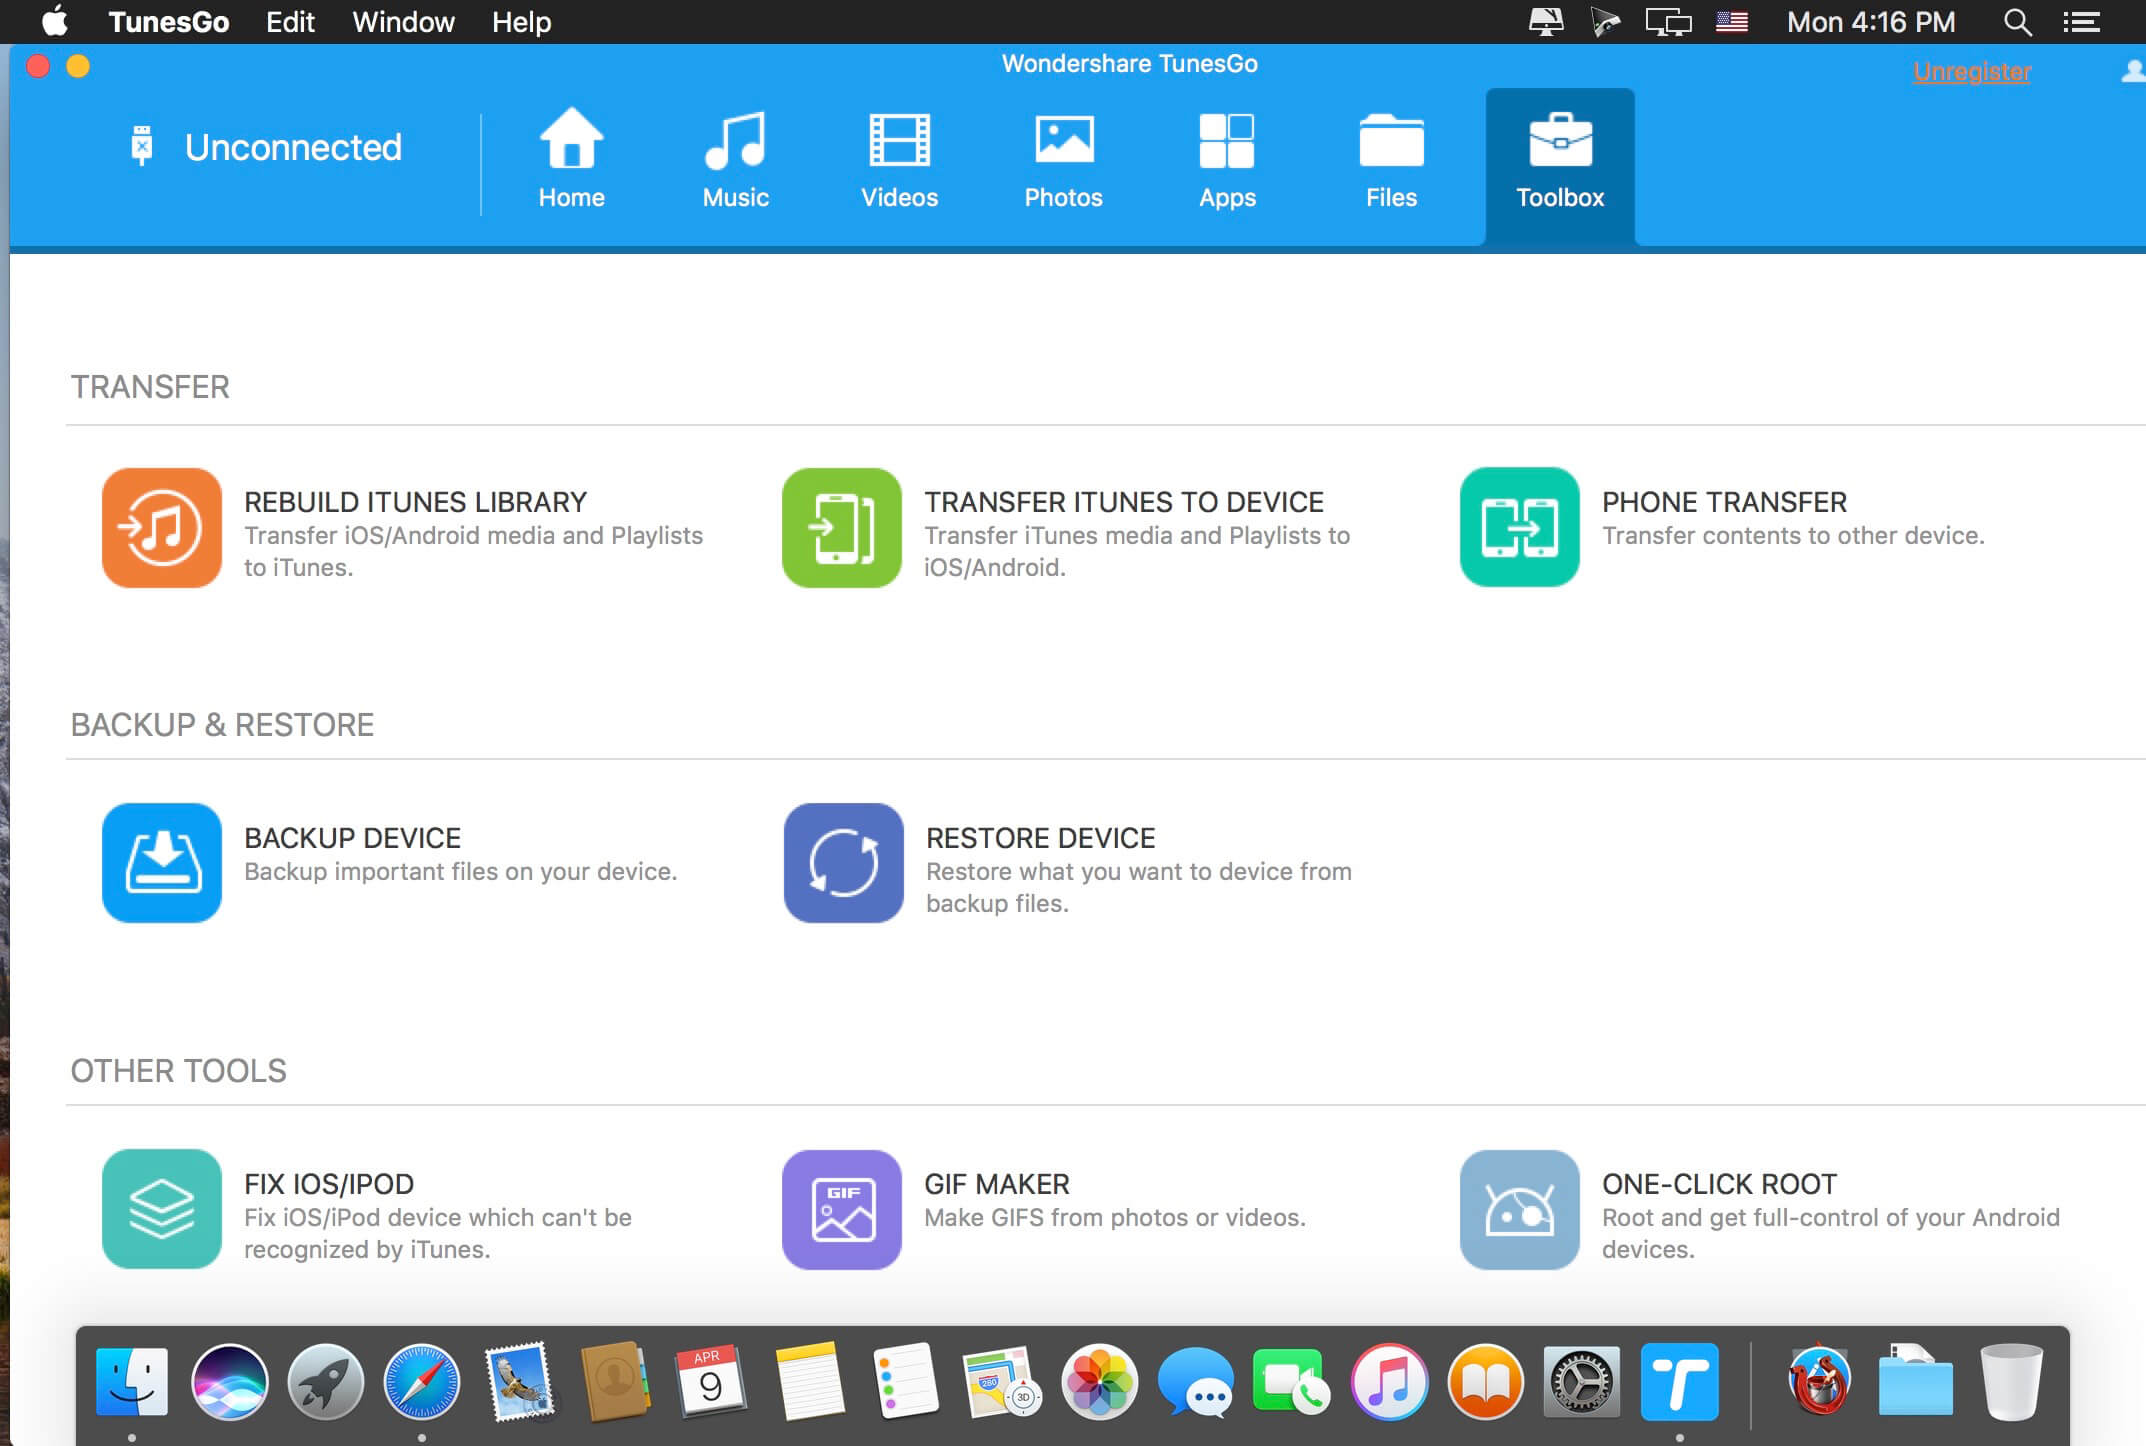Image resolution: width=2146 pixels, height=1446 pixels.
Task: Switch to the Home tab
Action: pos(572,160)
